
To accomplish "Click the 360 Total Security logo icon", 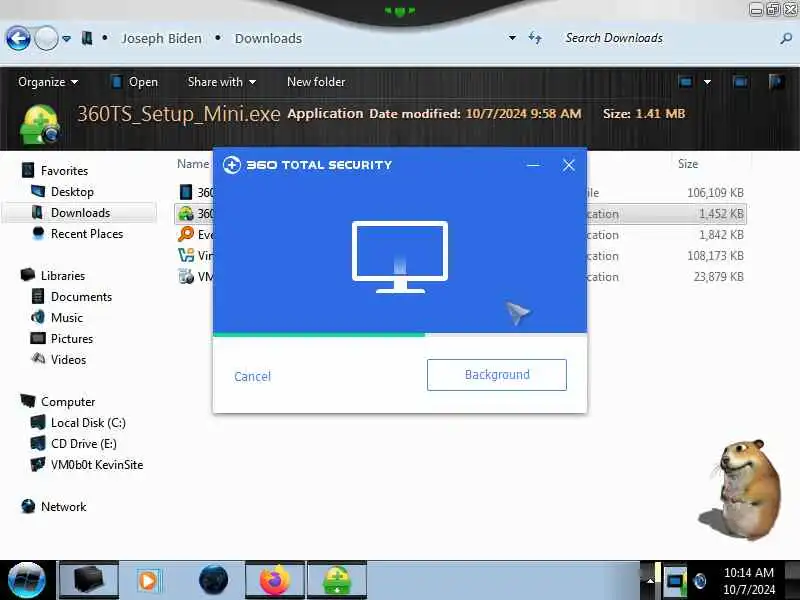I will 232,165.
